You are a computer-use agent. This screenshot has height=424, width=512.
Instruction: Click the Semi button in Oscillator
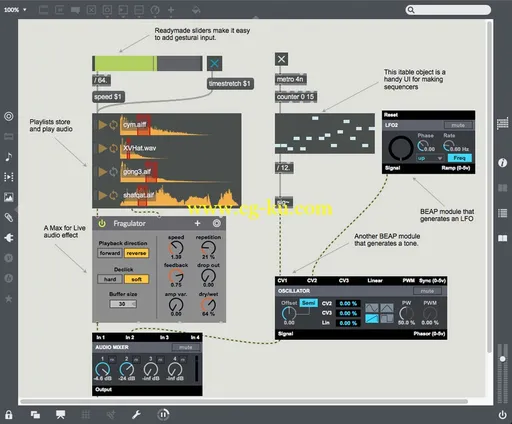coord(308,303)
